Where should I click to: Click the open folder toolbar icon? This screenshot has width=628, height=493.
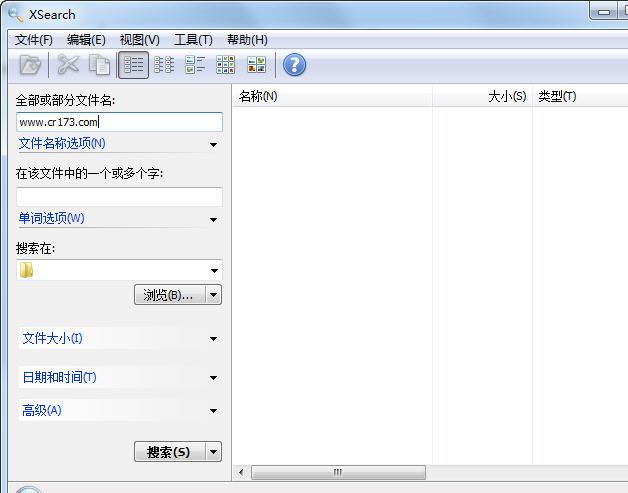pyautogui.click(x=31, y=65)
